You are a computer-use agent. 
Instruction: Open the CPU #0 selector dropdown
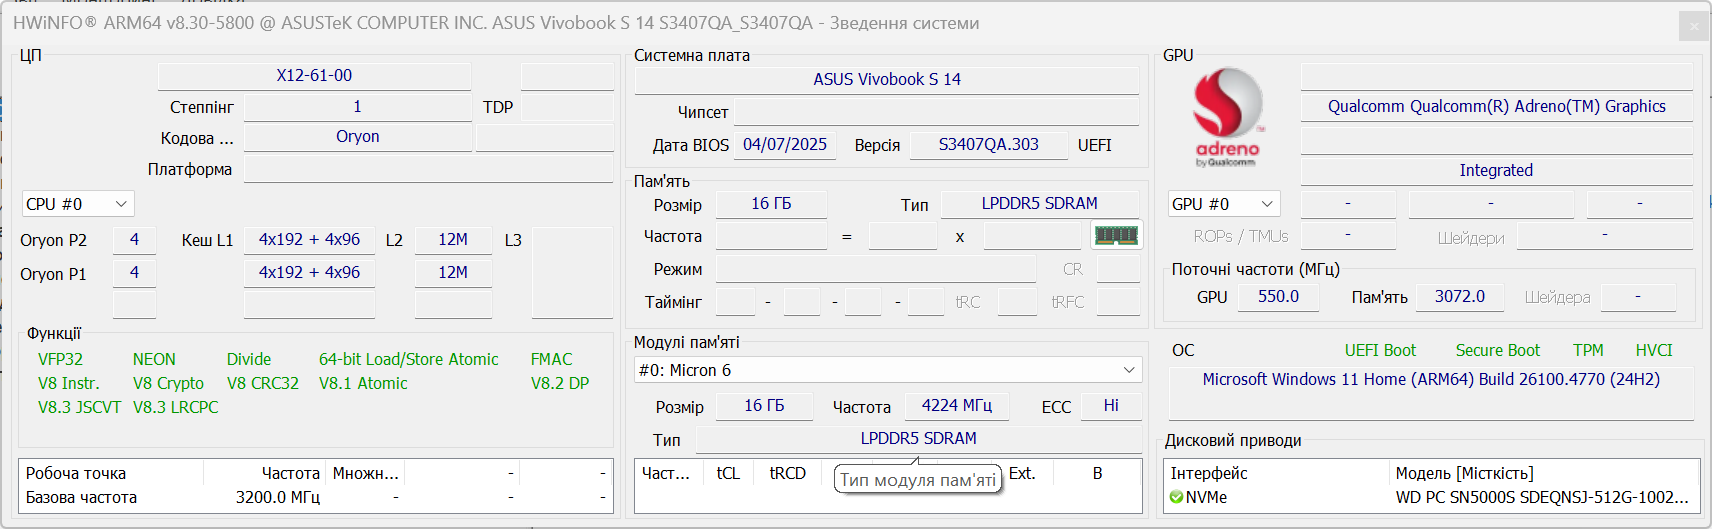78,204
